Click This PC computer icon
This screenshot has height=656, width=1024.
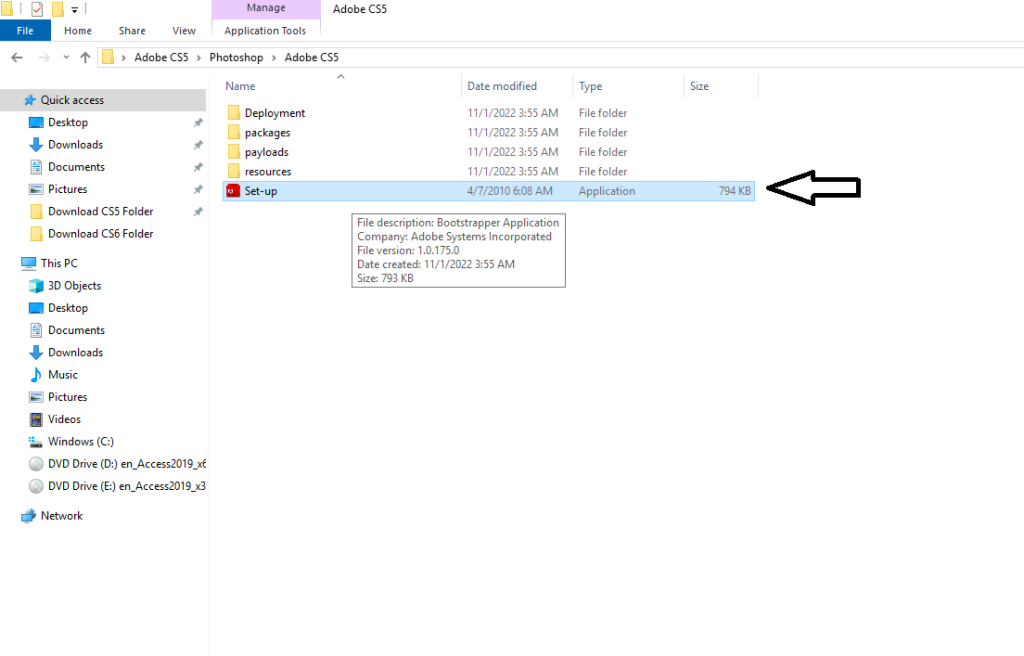click(29, 263)
